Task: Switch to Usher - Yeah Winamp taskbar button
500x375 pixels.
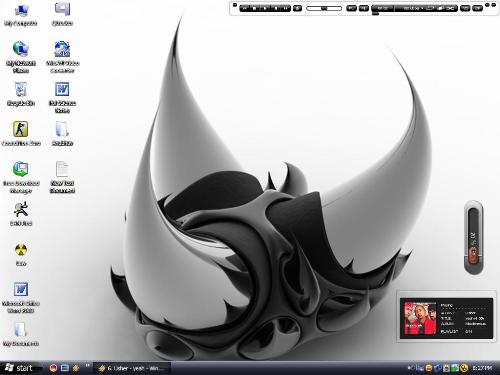Action: pos(132,368)
